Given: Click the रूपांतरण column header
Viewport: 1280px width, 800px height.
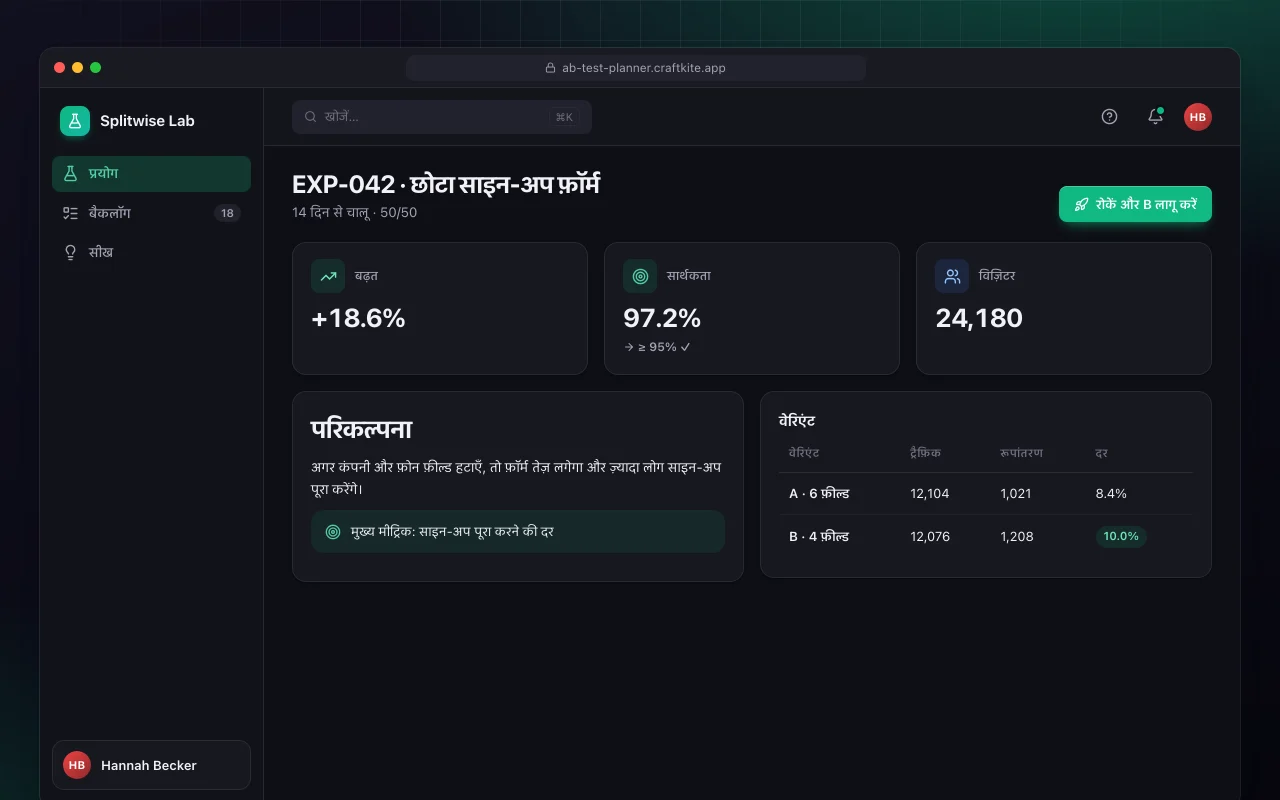Looking at the screenshot, I should pyautogui.click(x=1021, y=453).
